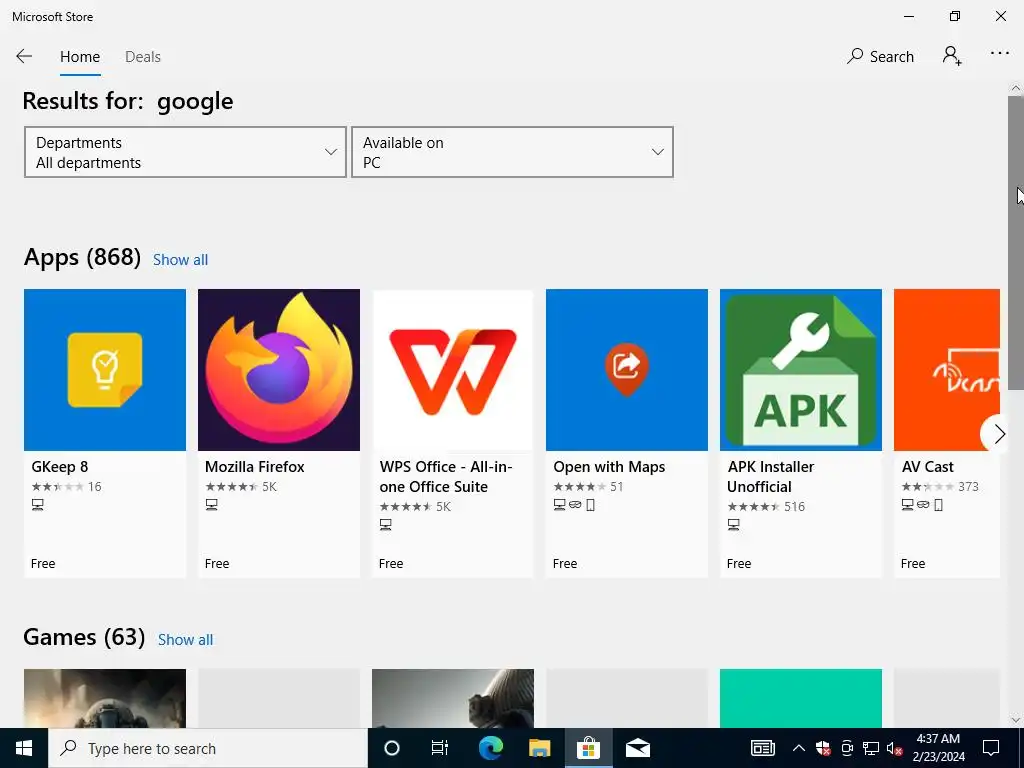Screen dimensions: 1024x768
Task: Expand the Available on dropdown
Action: 512,152
